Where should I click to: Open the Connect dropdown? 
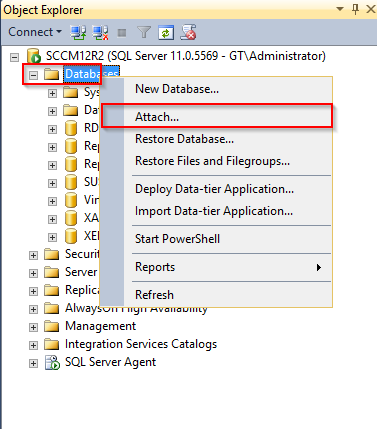click(35, 32)
